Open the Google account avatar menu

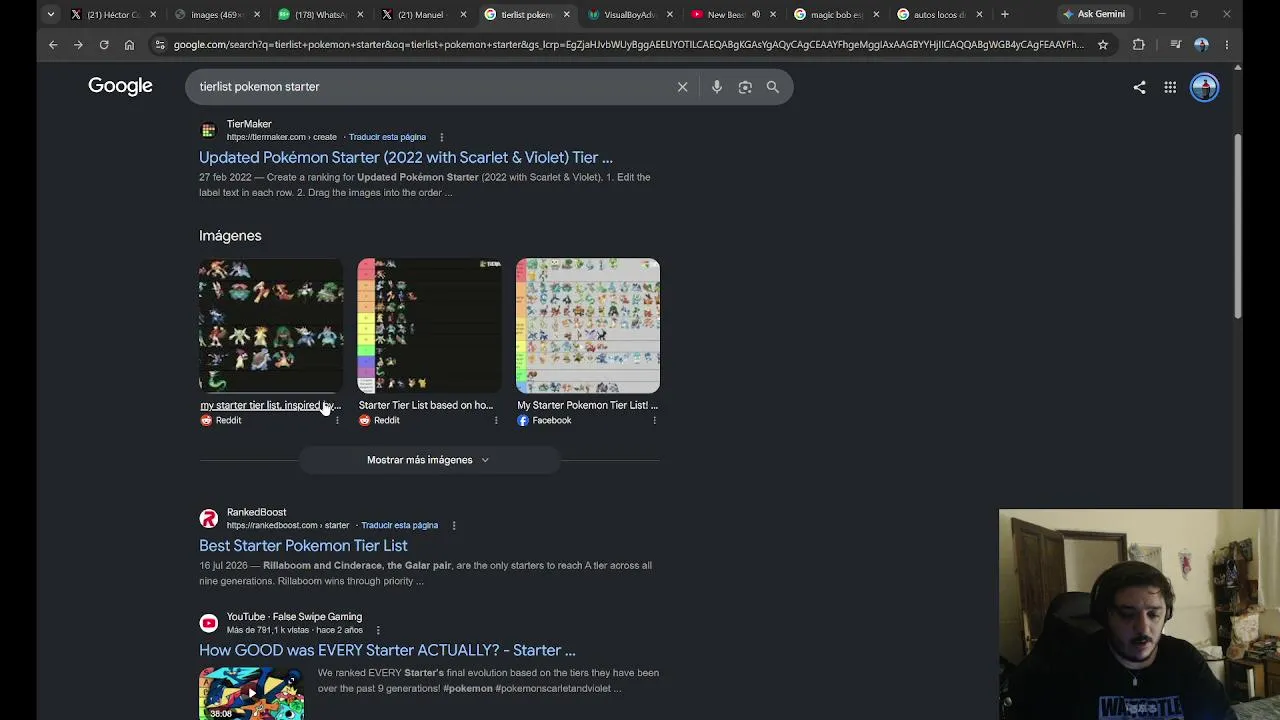[1204, 87]
